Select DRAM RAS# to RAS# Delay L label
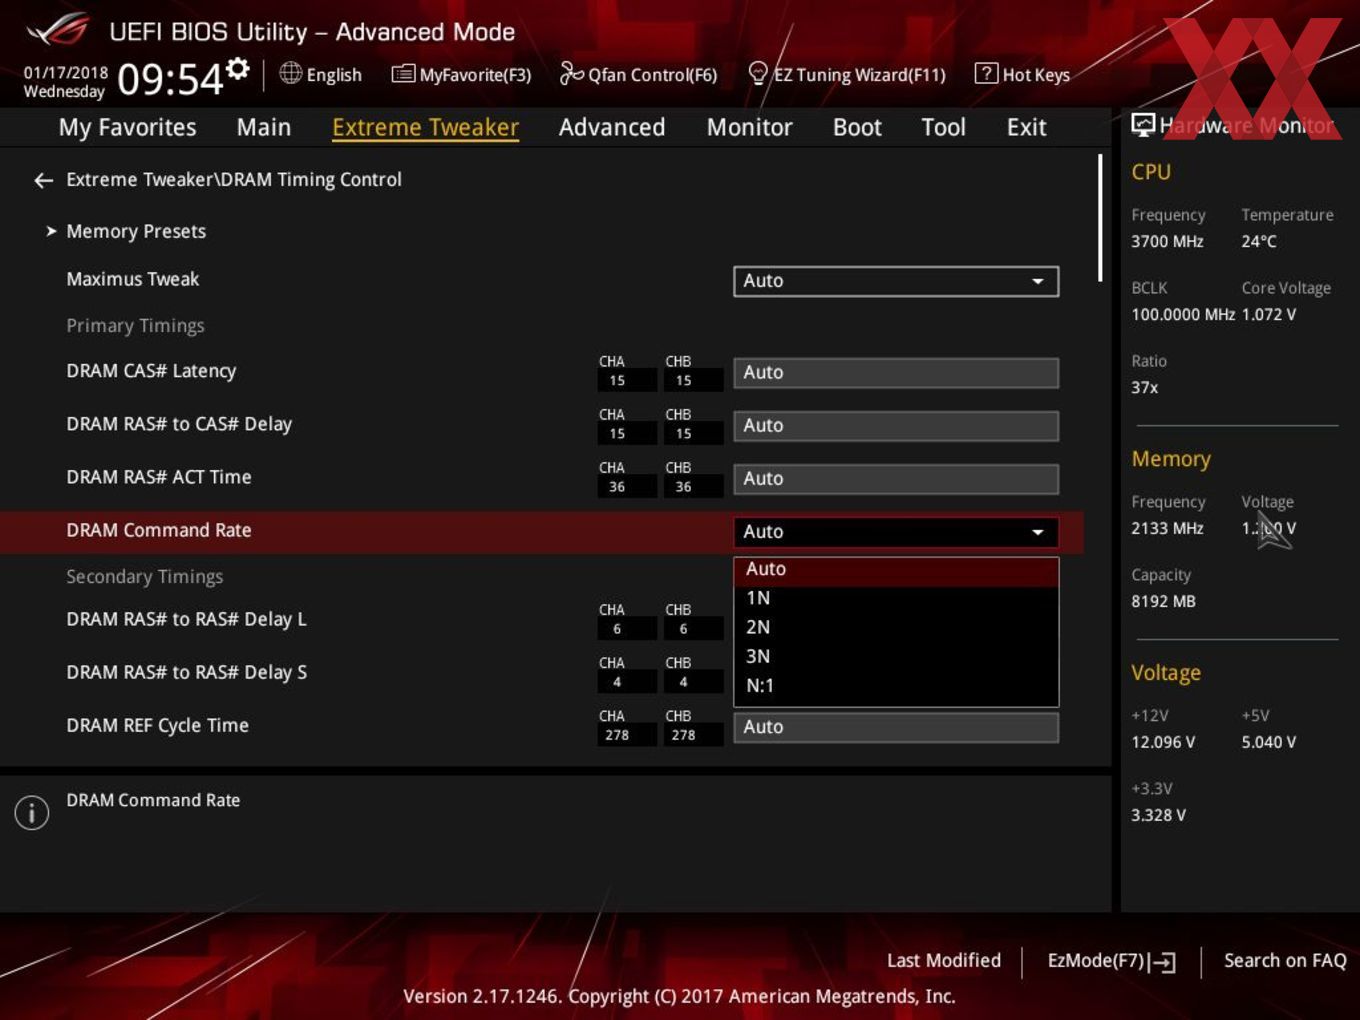 click(186, 619)
